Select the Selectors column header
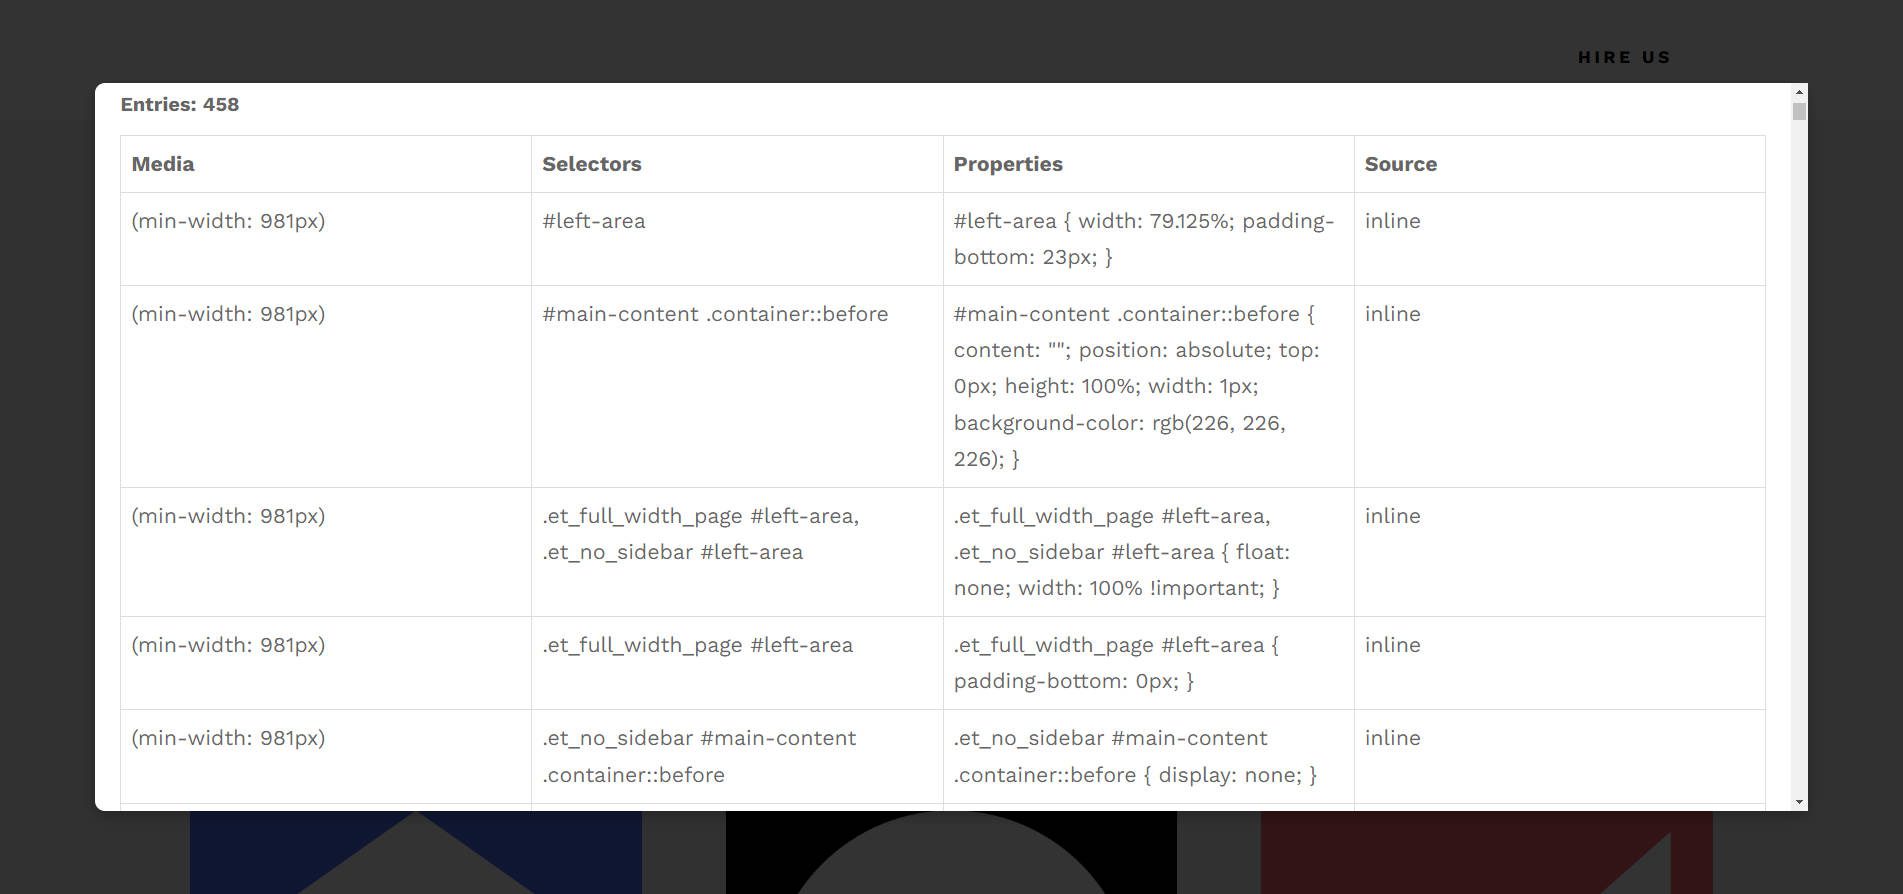The image size is (1903, 894). [x=592, y=163]
